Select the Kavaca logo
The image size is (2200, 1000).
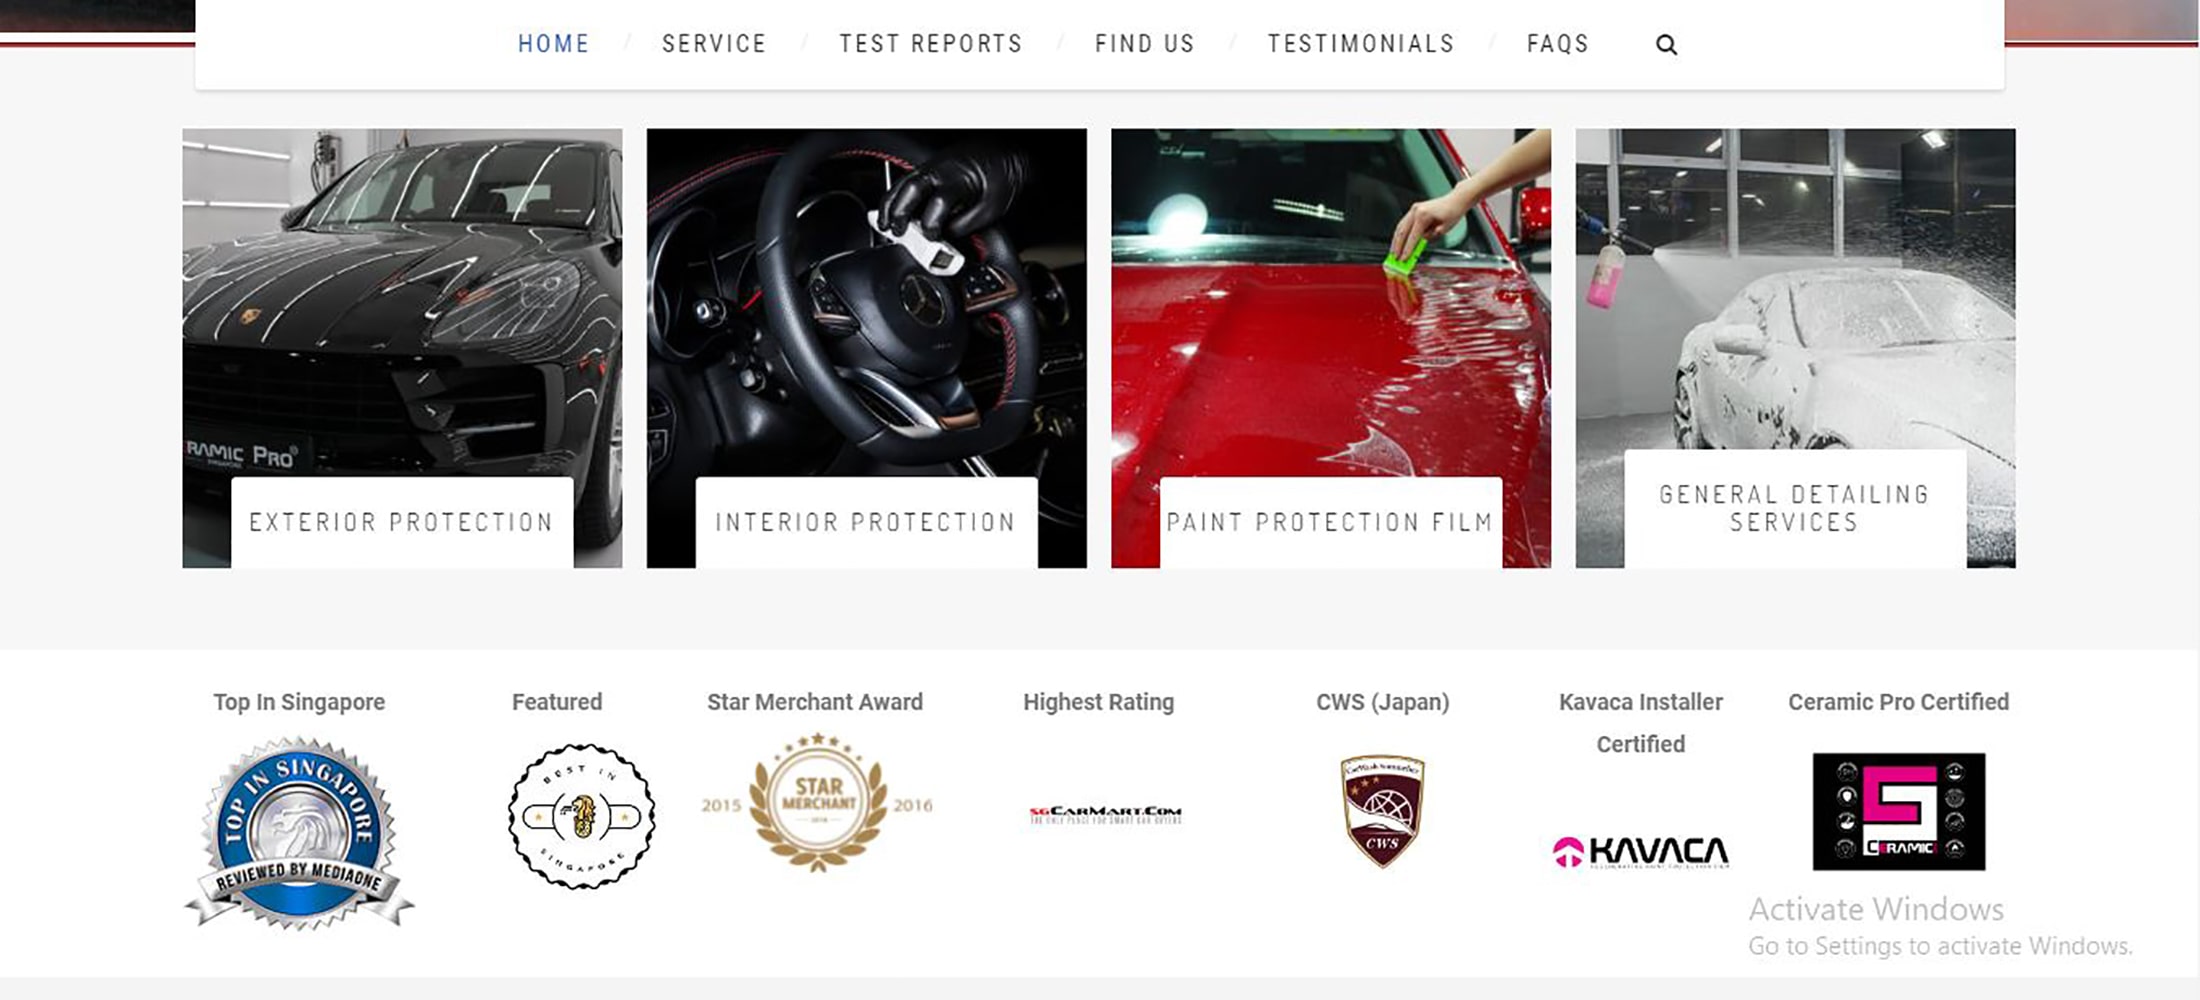click(1640, 852)
